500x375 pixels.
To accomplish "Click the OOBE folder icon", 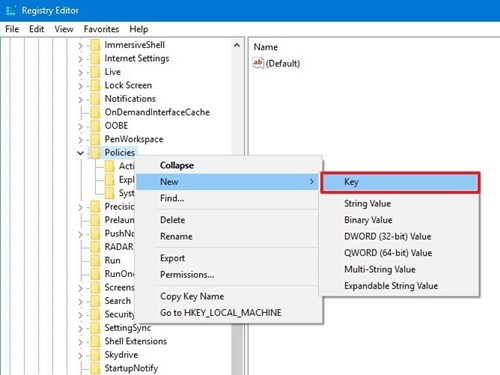I will coord(95,126).
